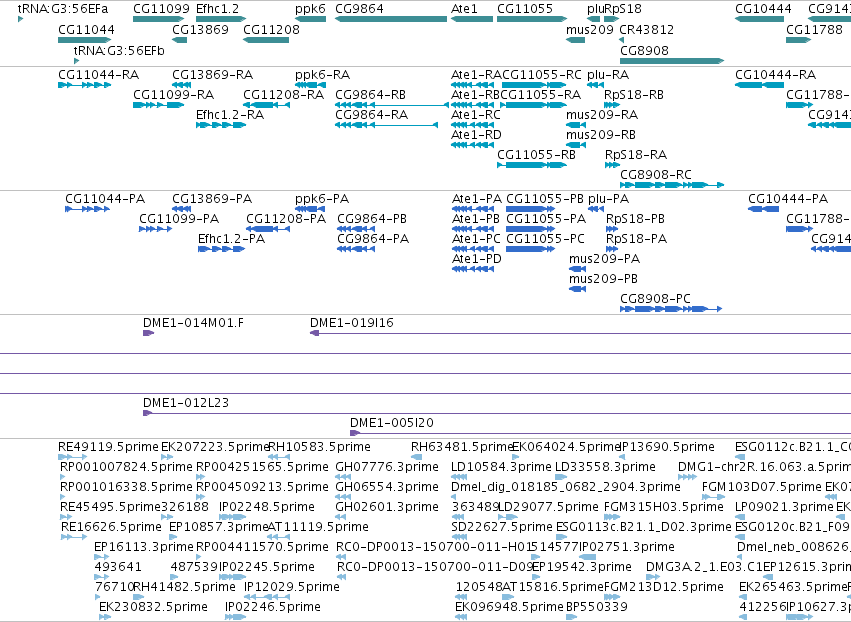Open the ppk6-RA transcript label
The width and height of the screenshot is (851, 622).
point(322,74)
